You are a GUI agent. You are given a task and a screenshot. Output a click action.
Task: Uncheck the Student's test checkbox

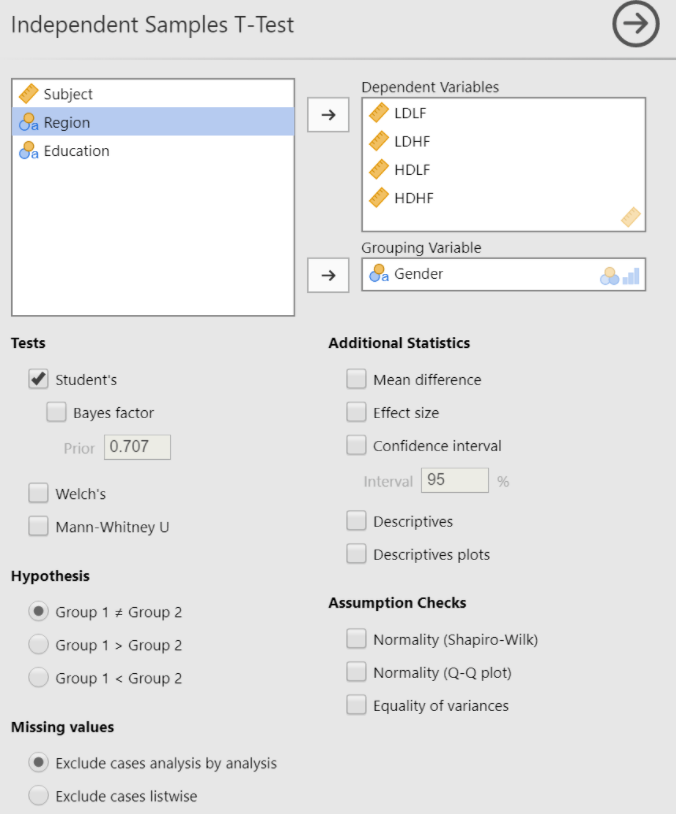(x=39, y=380)
